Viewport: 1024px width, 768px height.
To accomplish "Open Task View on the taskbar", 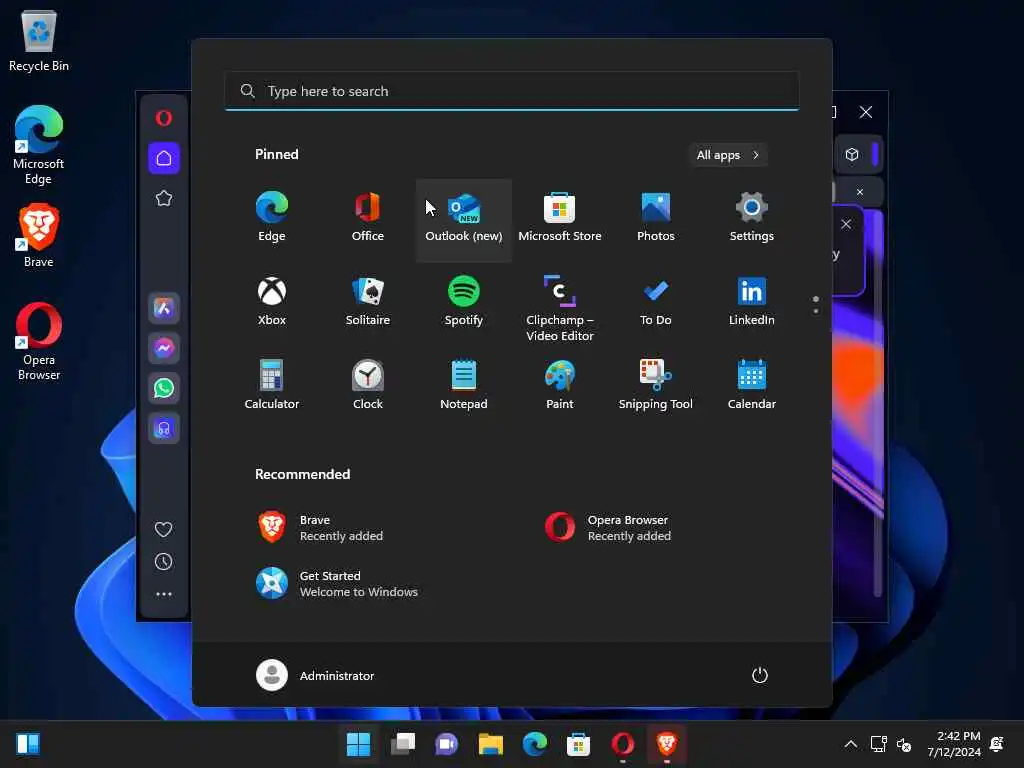I will pyautogui.click(x=403, y=744).
